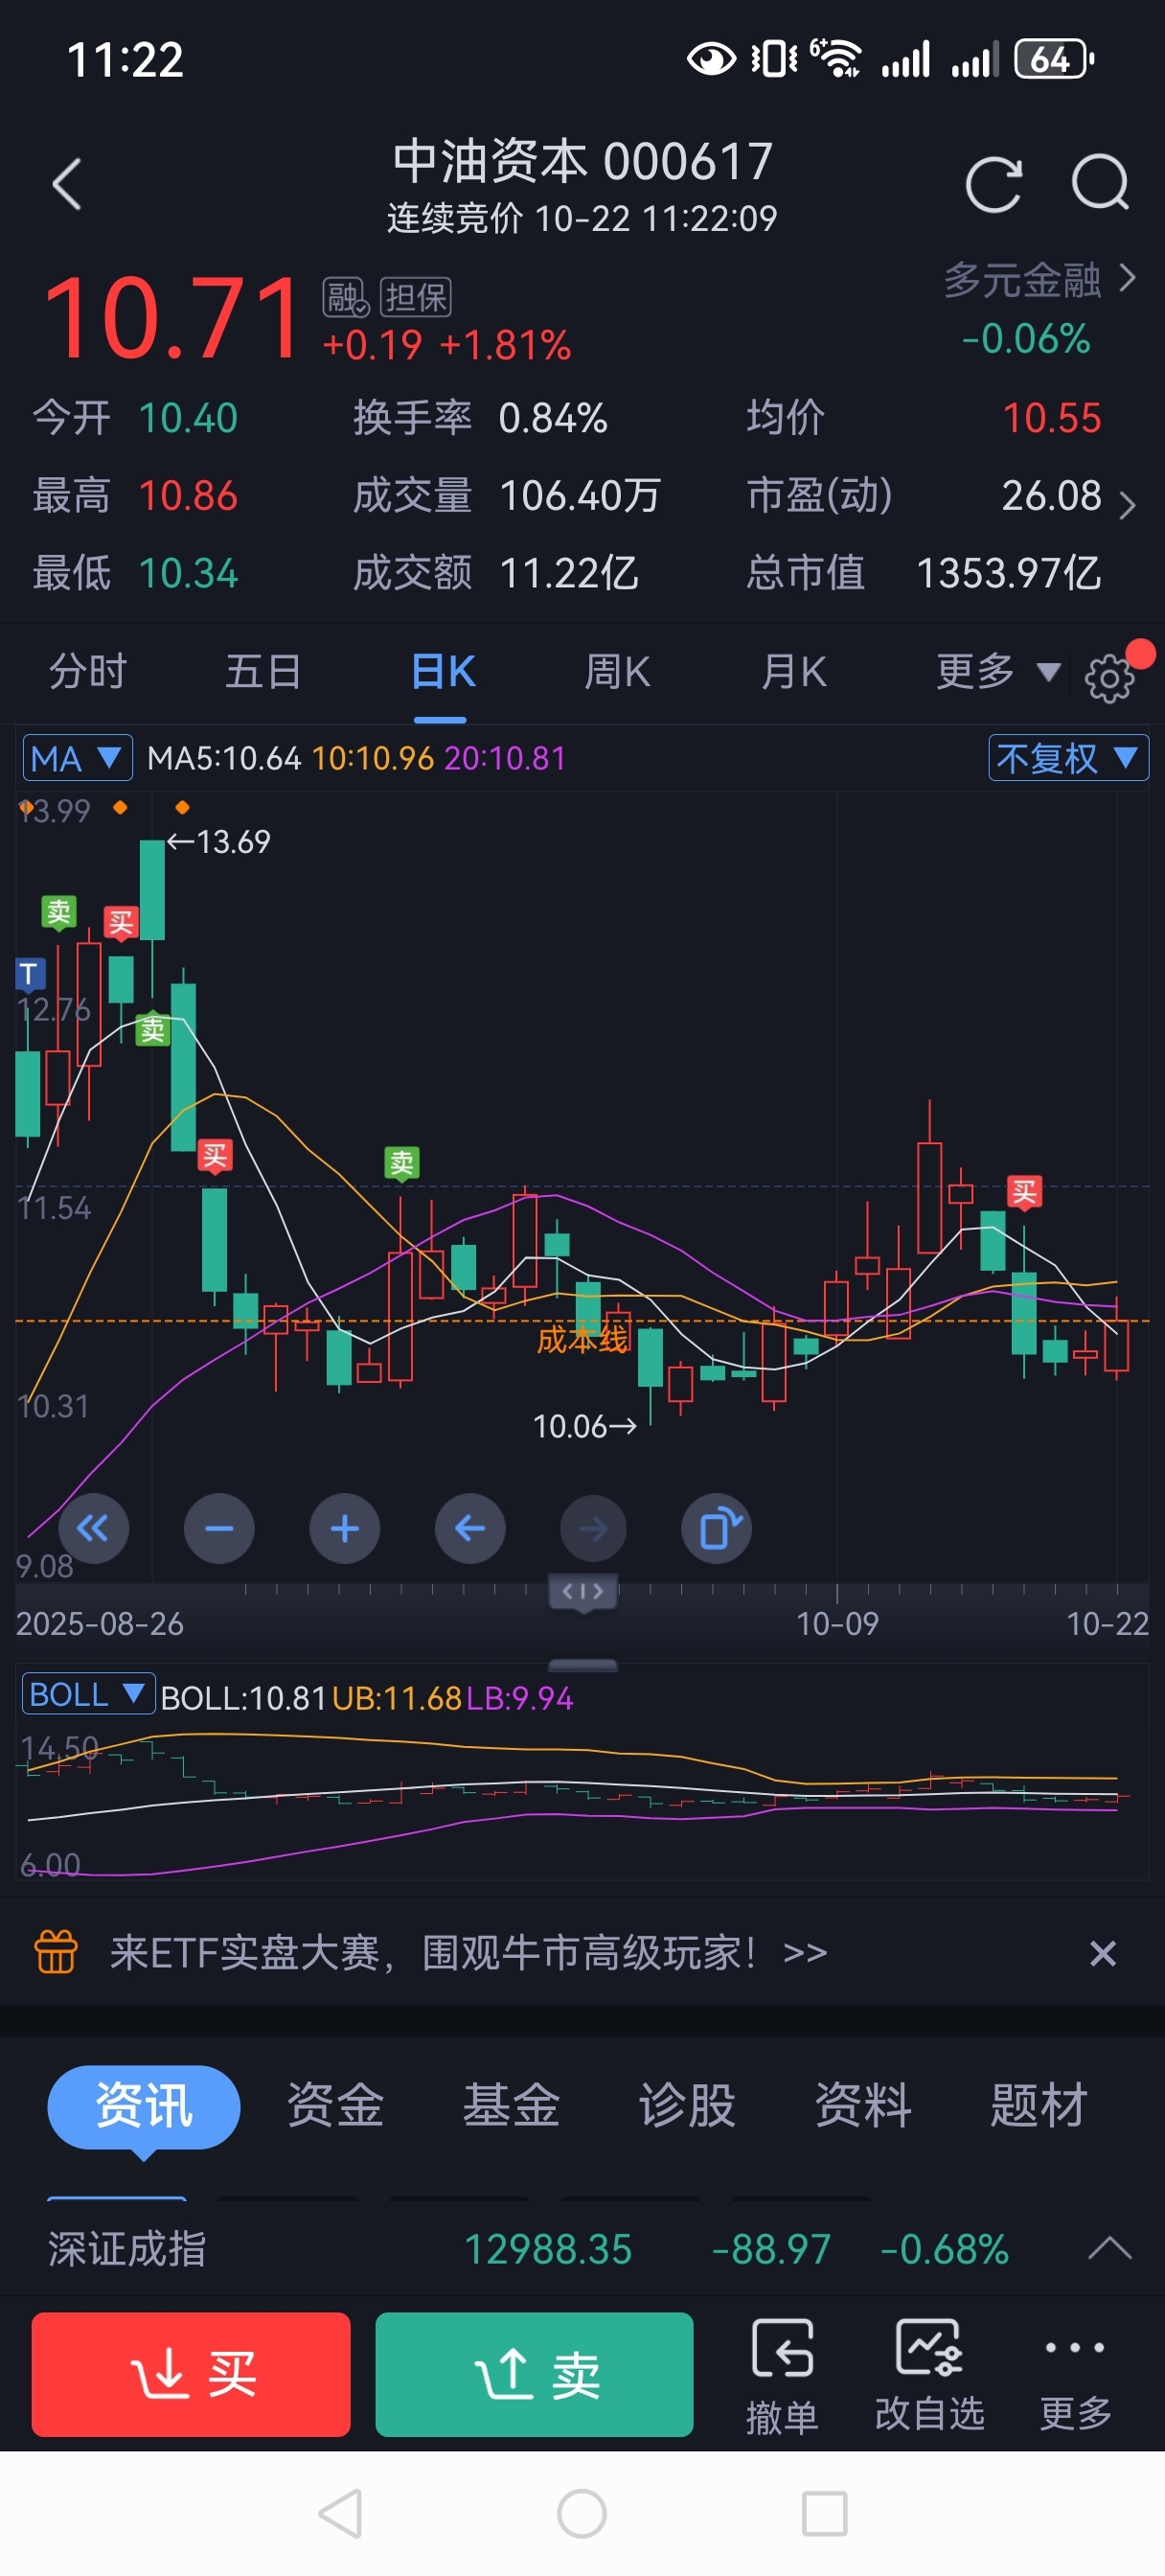
Task: Open 撤单 cancel order
Action: click(x=782, y=2375)
